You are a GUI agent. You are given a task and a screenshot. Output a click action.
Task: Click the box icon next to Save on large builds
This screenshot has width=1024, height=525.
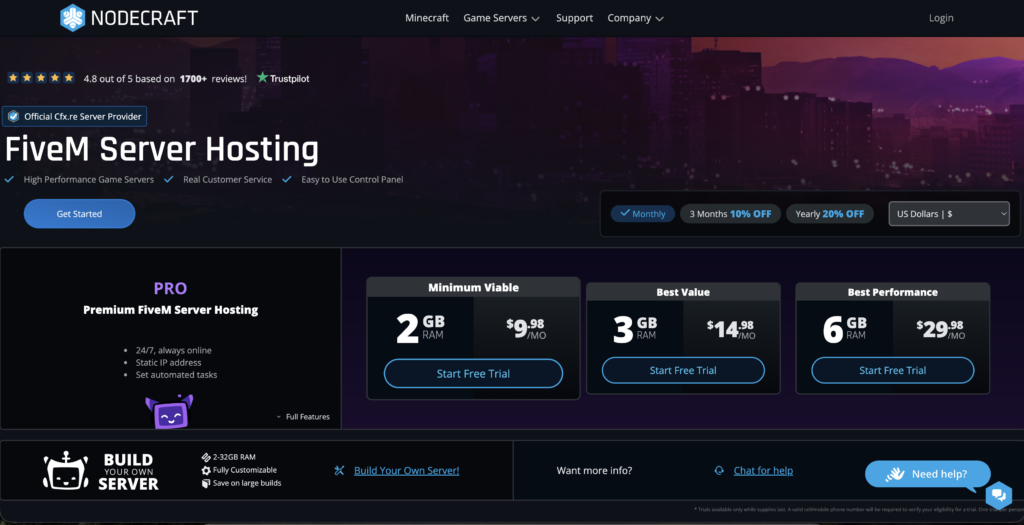click(206, 483)
